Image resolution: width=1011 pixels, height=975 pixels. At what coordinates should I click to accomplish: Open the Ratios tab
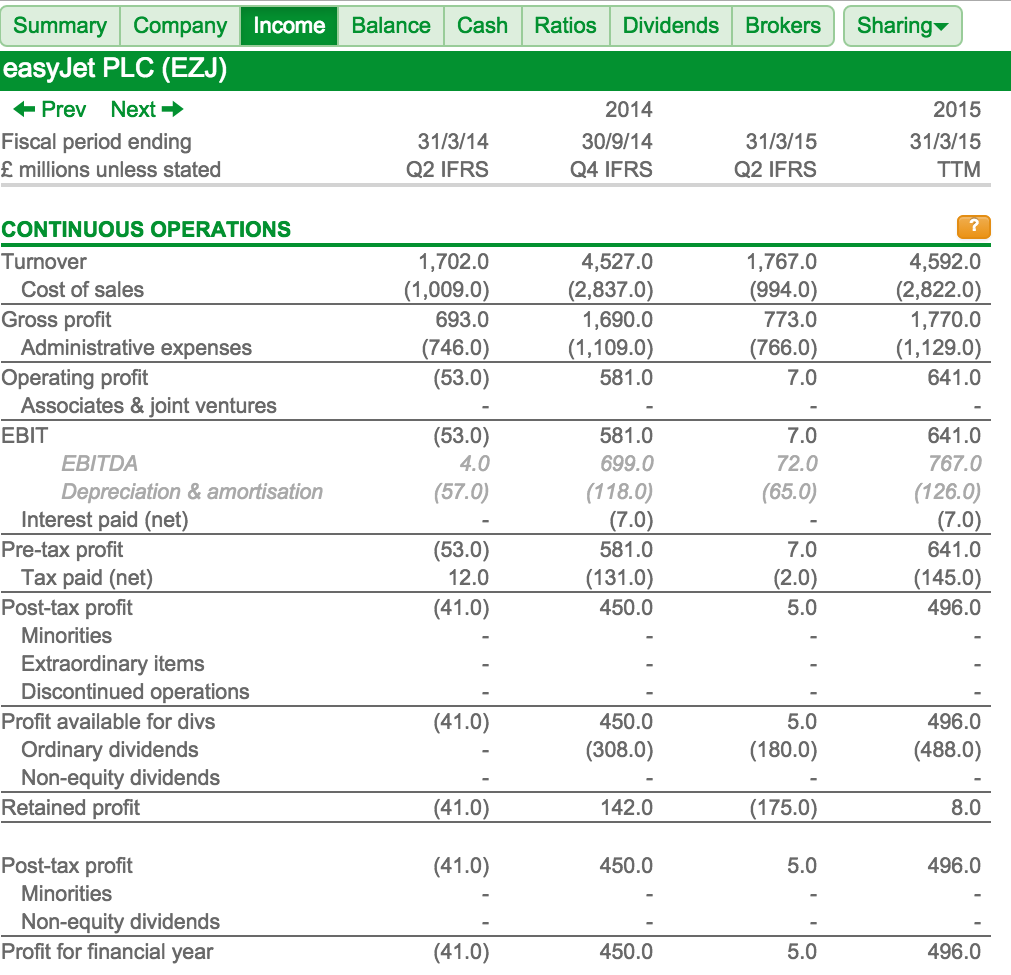(x=565, y=26)
